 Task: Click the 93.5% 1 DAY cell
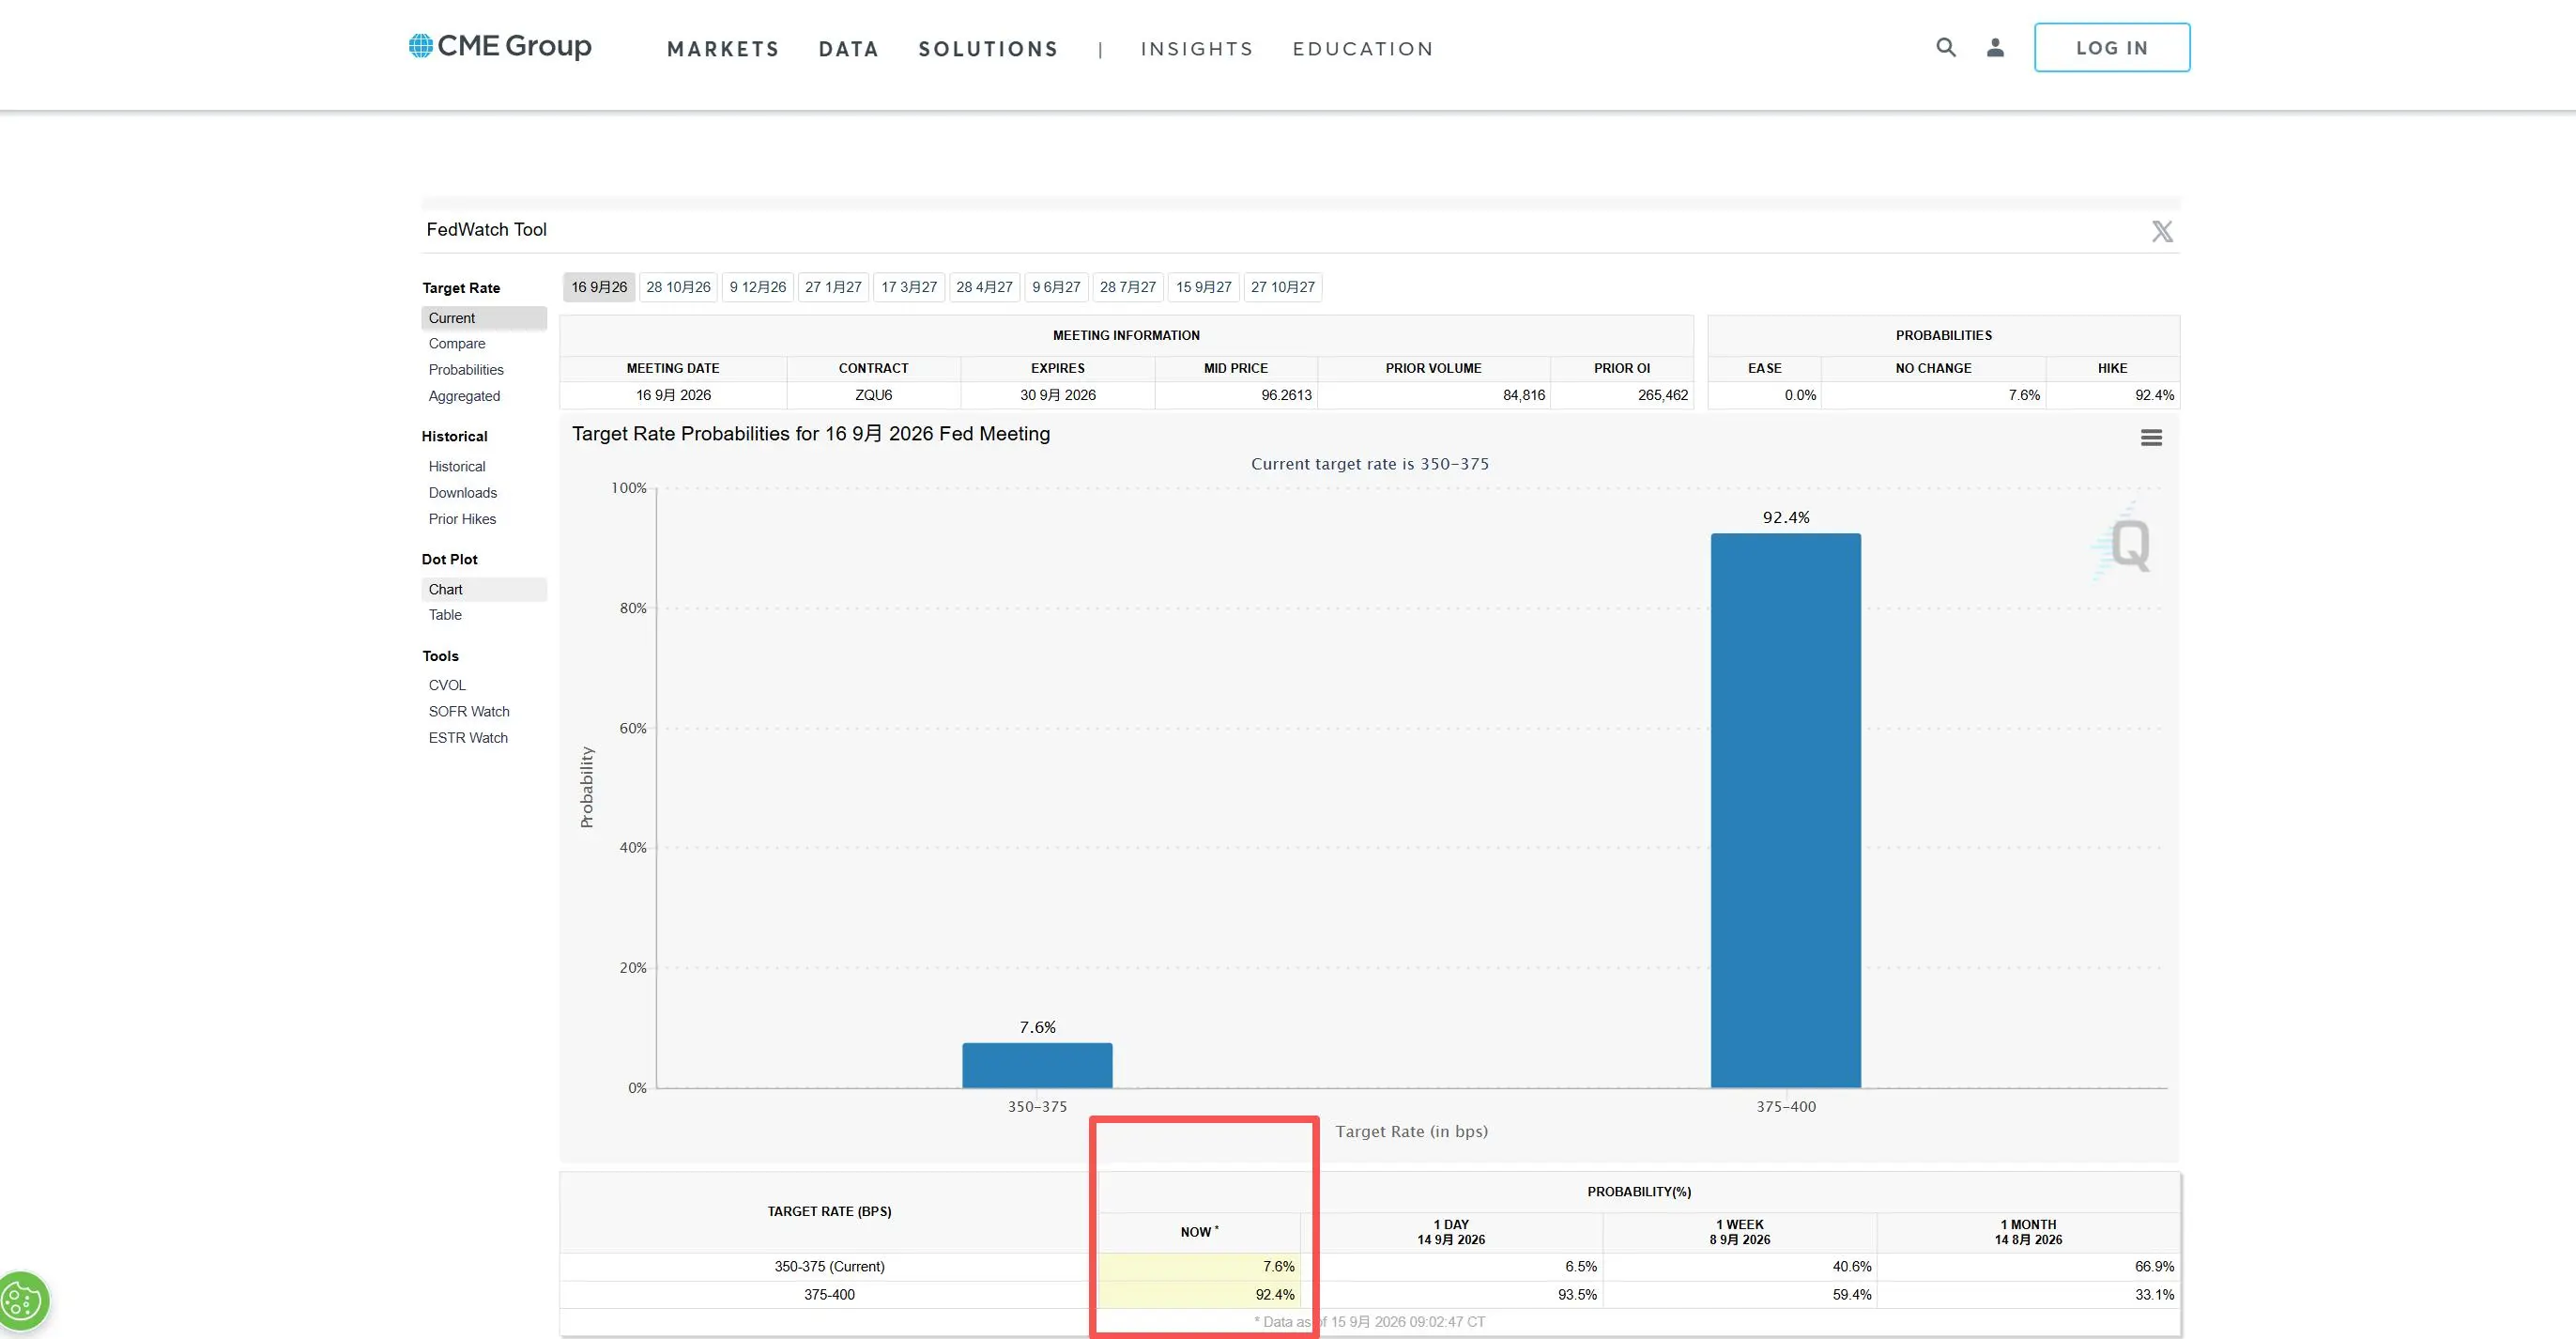click(1452, 1295)
